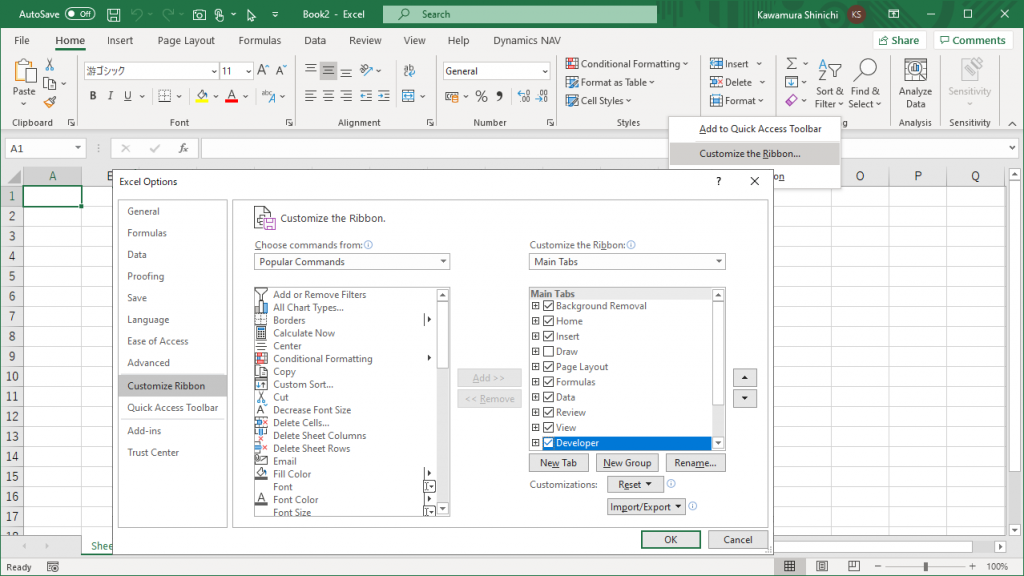Click the zoom slider handle
1024x576 pixels.
[925, 566]
